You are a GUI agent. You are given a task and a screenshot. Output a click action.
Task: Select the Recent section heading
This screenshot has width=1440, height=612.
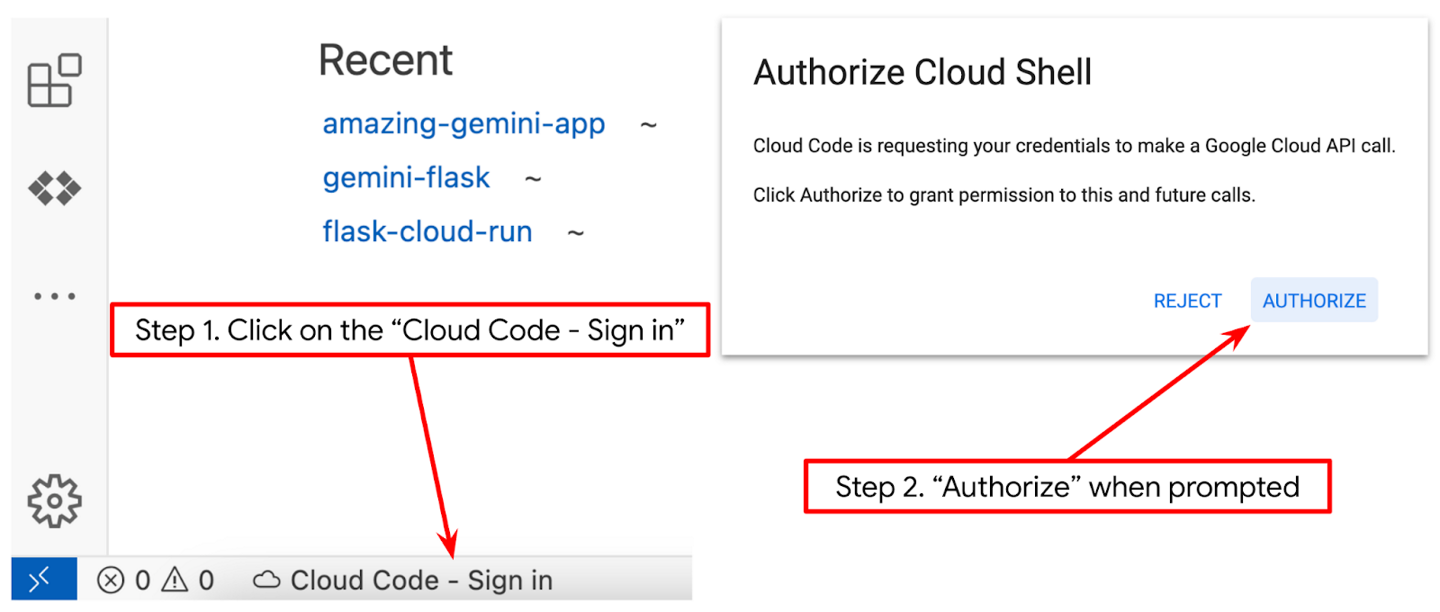click(x=385, y=60)
